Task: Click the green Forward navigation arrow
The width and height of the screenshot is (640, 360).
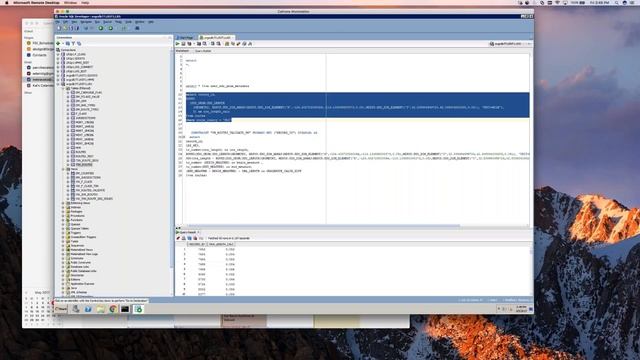Action: [111, 28]
